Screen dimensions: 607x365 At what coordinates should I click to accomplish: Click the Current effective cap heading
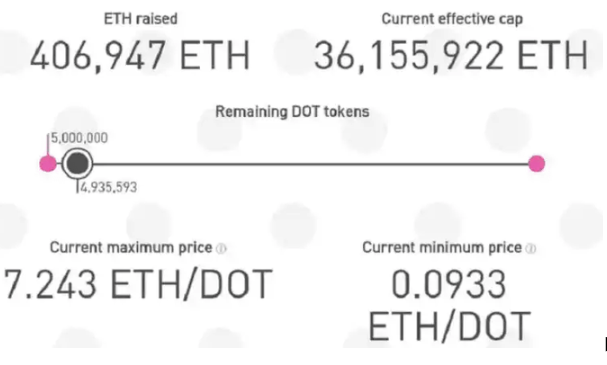pyautogui.click(x=452, y=19)
